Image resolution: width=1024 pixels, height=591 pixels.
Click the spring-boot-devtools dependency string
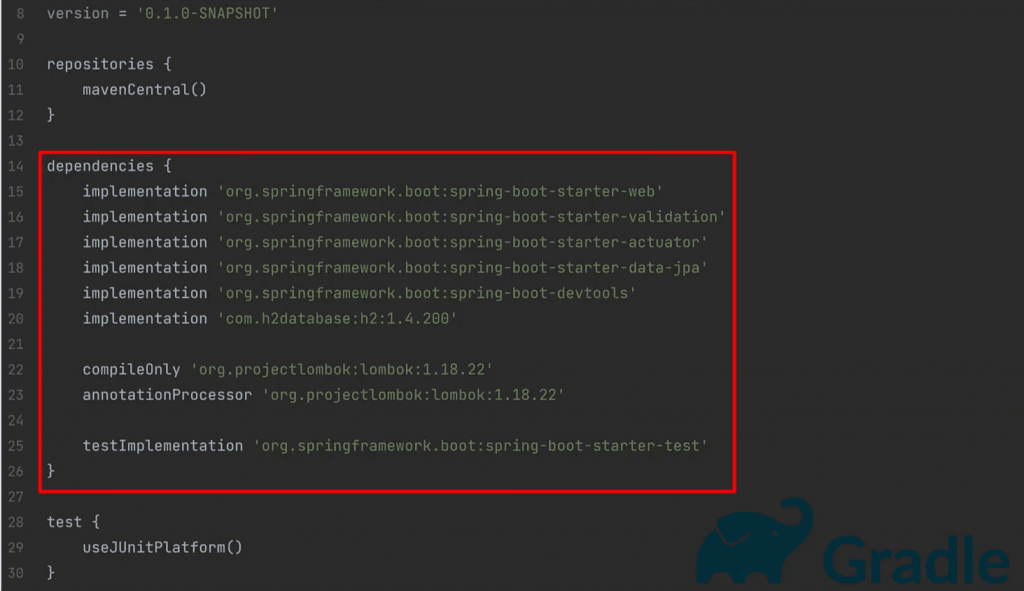click(427, 293)
